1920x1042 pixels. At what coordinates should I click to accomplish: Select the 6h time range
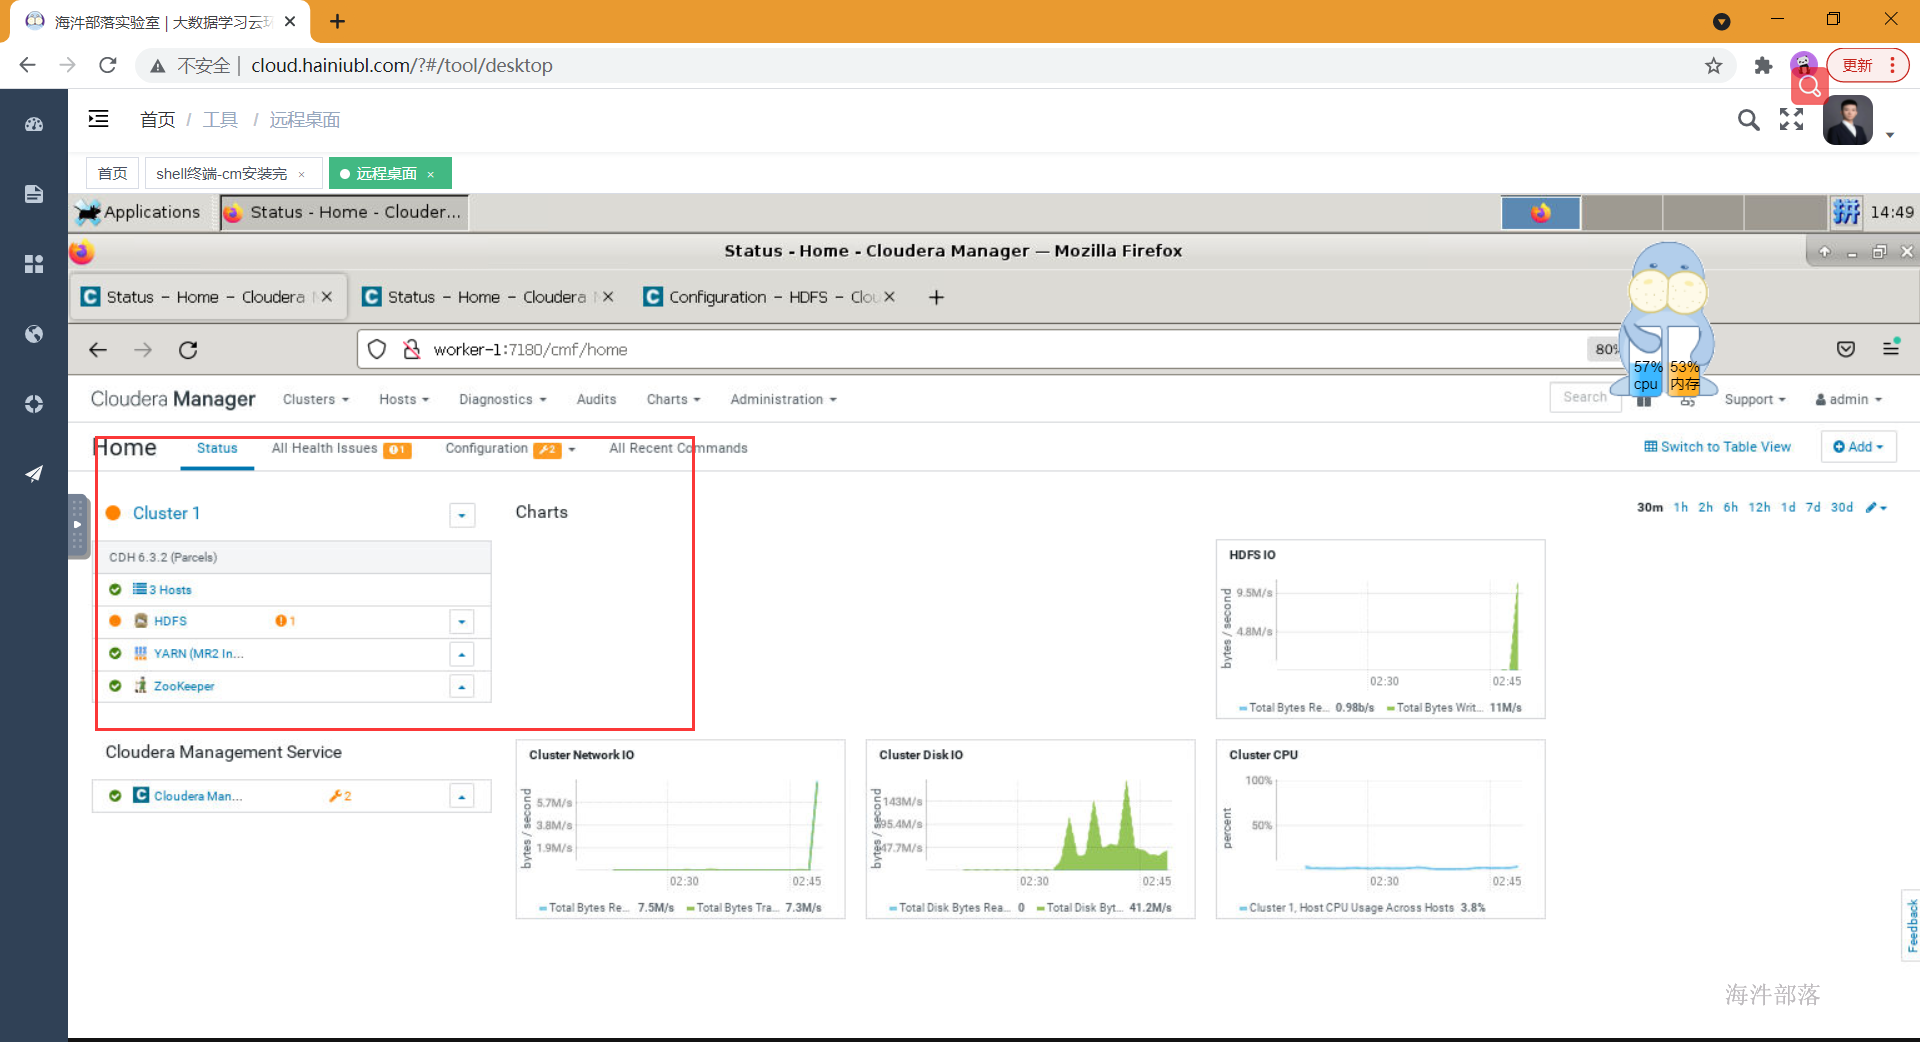pos(1730,507)
